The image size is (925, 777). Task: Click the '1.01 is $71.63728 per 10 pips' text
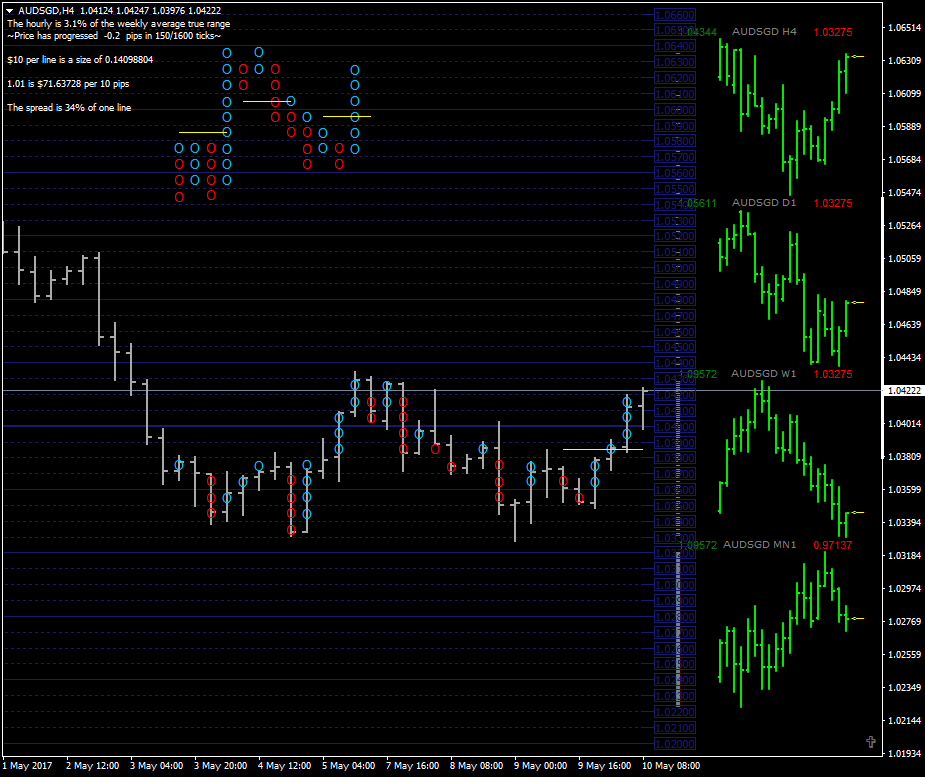click(68, 84)
